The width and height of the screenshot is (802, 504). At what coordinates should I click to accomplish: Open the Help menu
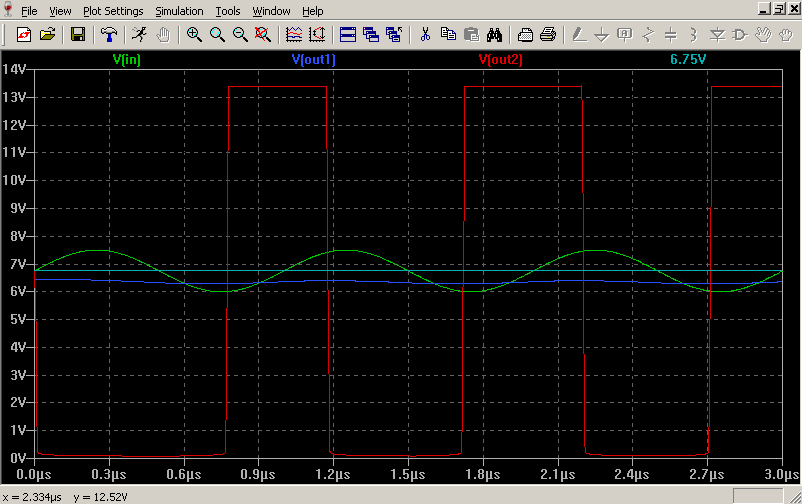[x=313, y=11]
